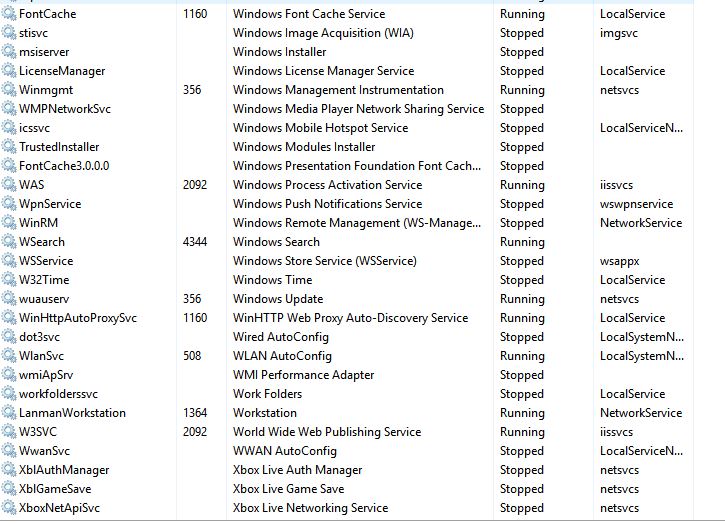This screenshot has height=525, width=725.
Task: Click the gear icon beside W32Time
Action: click(9, 279)
